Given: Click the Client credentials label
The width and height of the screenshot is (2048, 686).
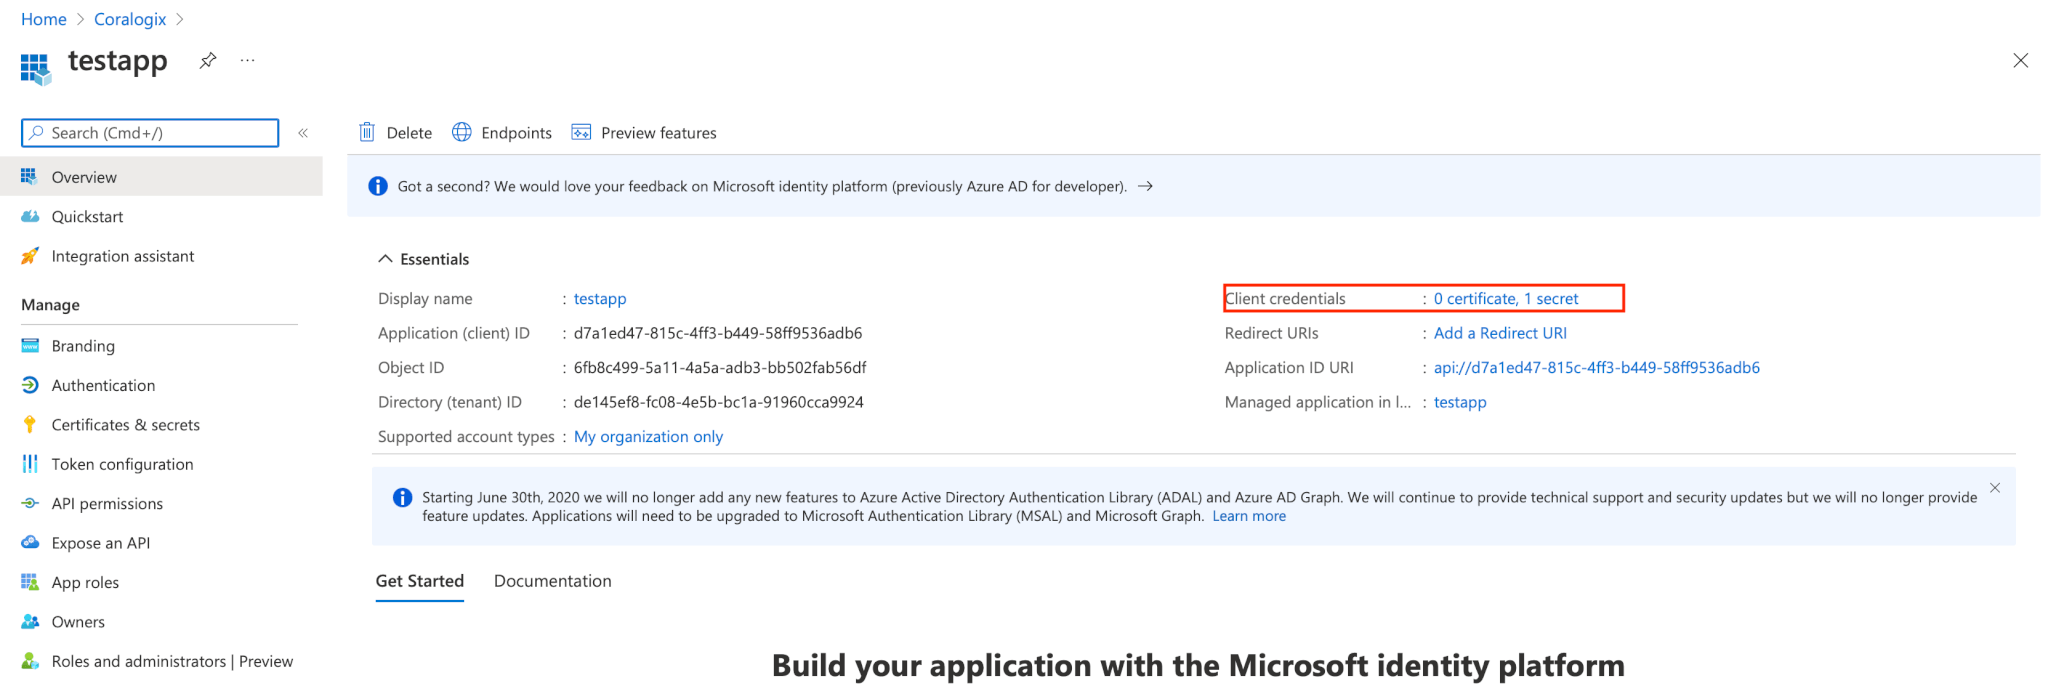Looking at the screenshot, I should (1285, 299).
